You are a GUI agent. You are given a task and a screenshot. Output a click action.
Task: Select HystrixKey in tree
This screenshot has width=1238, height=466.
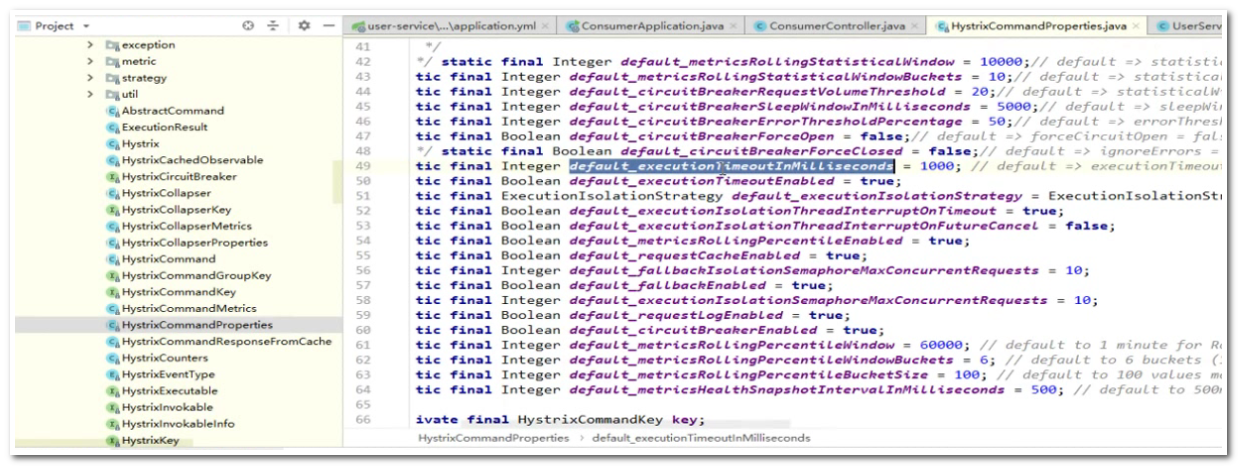tap(143, 440)
